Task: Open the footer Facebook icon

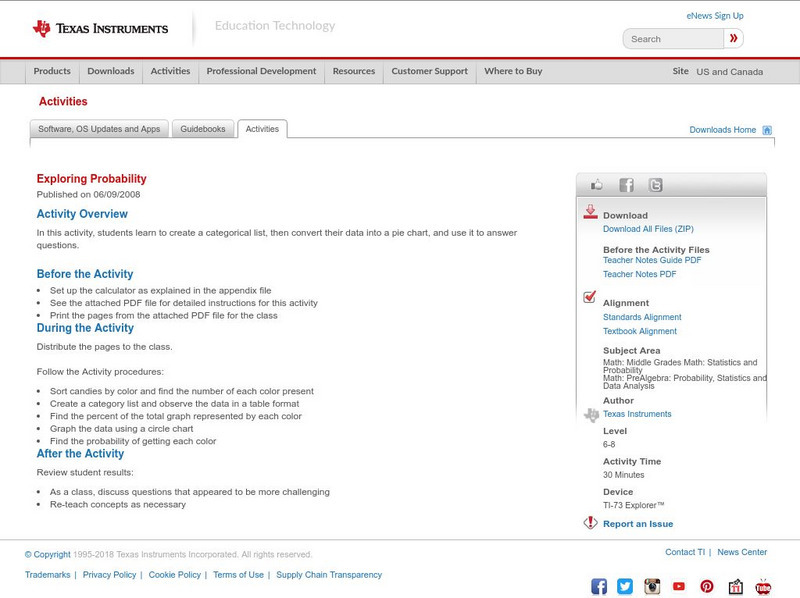Action: point(599,586)
